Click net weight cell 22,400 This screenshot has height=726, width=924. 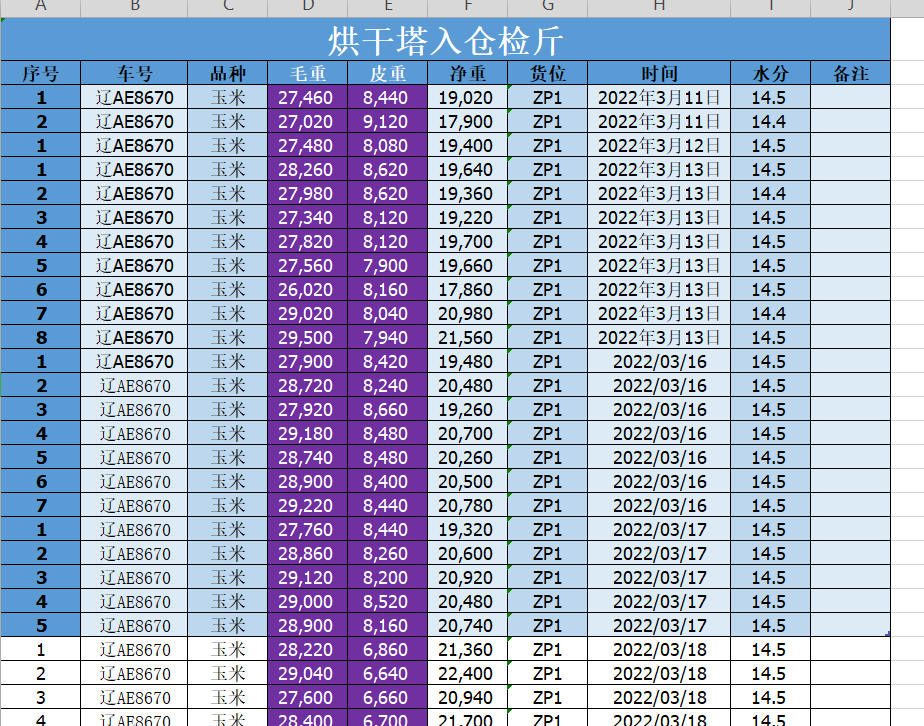[468, 674]
